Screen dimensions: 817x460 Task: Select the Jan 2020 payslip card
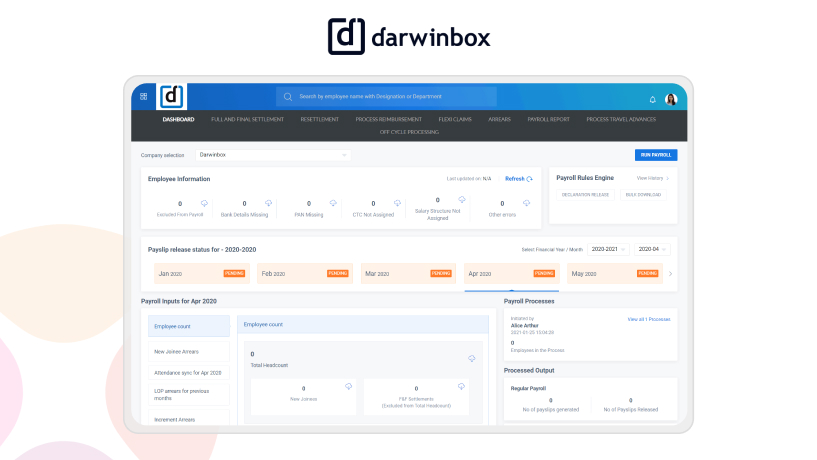click(202, 273)
